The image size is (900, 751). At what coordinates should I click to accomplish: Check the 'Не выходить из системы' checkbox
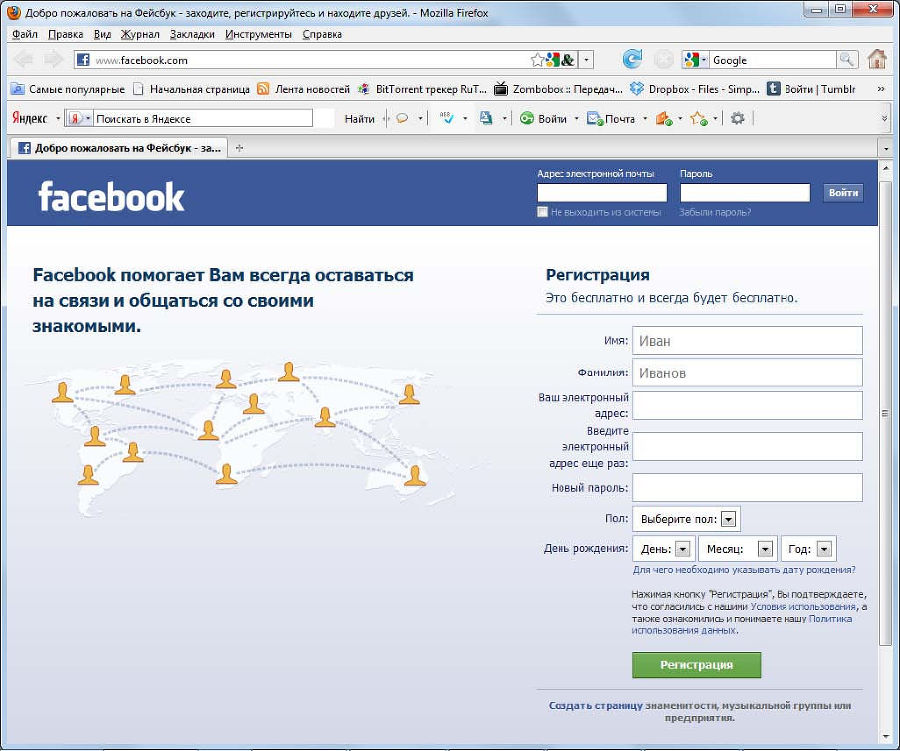(x=542, y=212)
